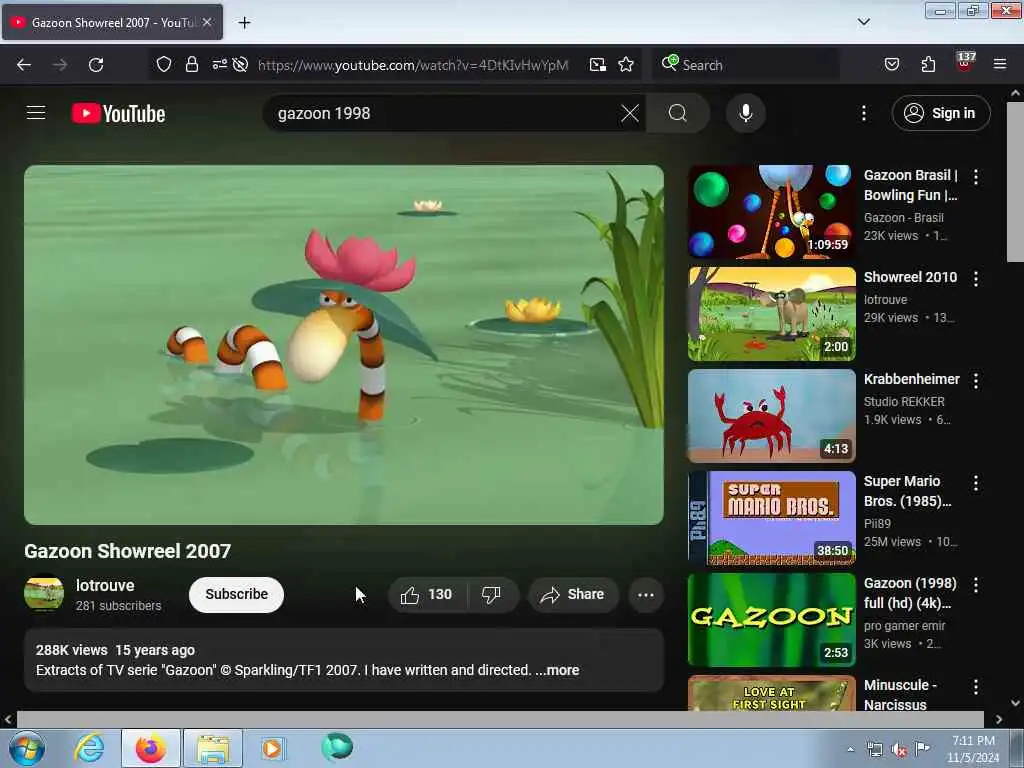
Task: Open options for Super Mario Bros. video
Action: point(976,483)
